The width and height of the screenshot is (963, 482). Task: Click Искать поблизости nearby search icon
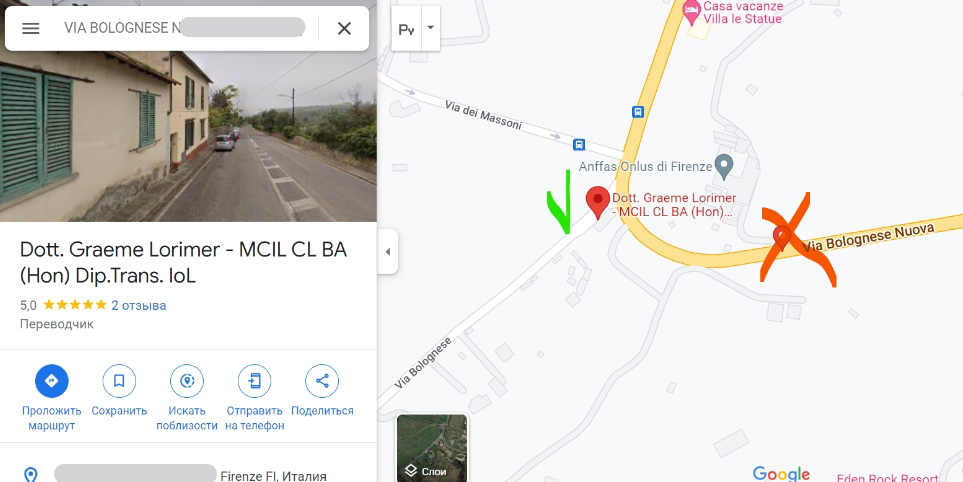(187, 381)
